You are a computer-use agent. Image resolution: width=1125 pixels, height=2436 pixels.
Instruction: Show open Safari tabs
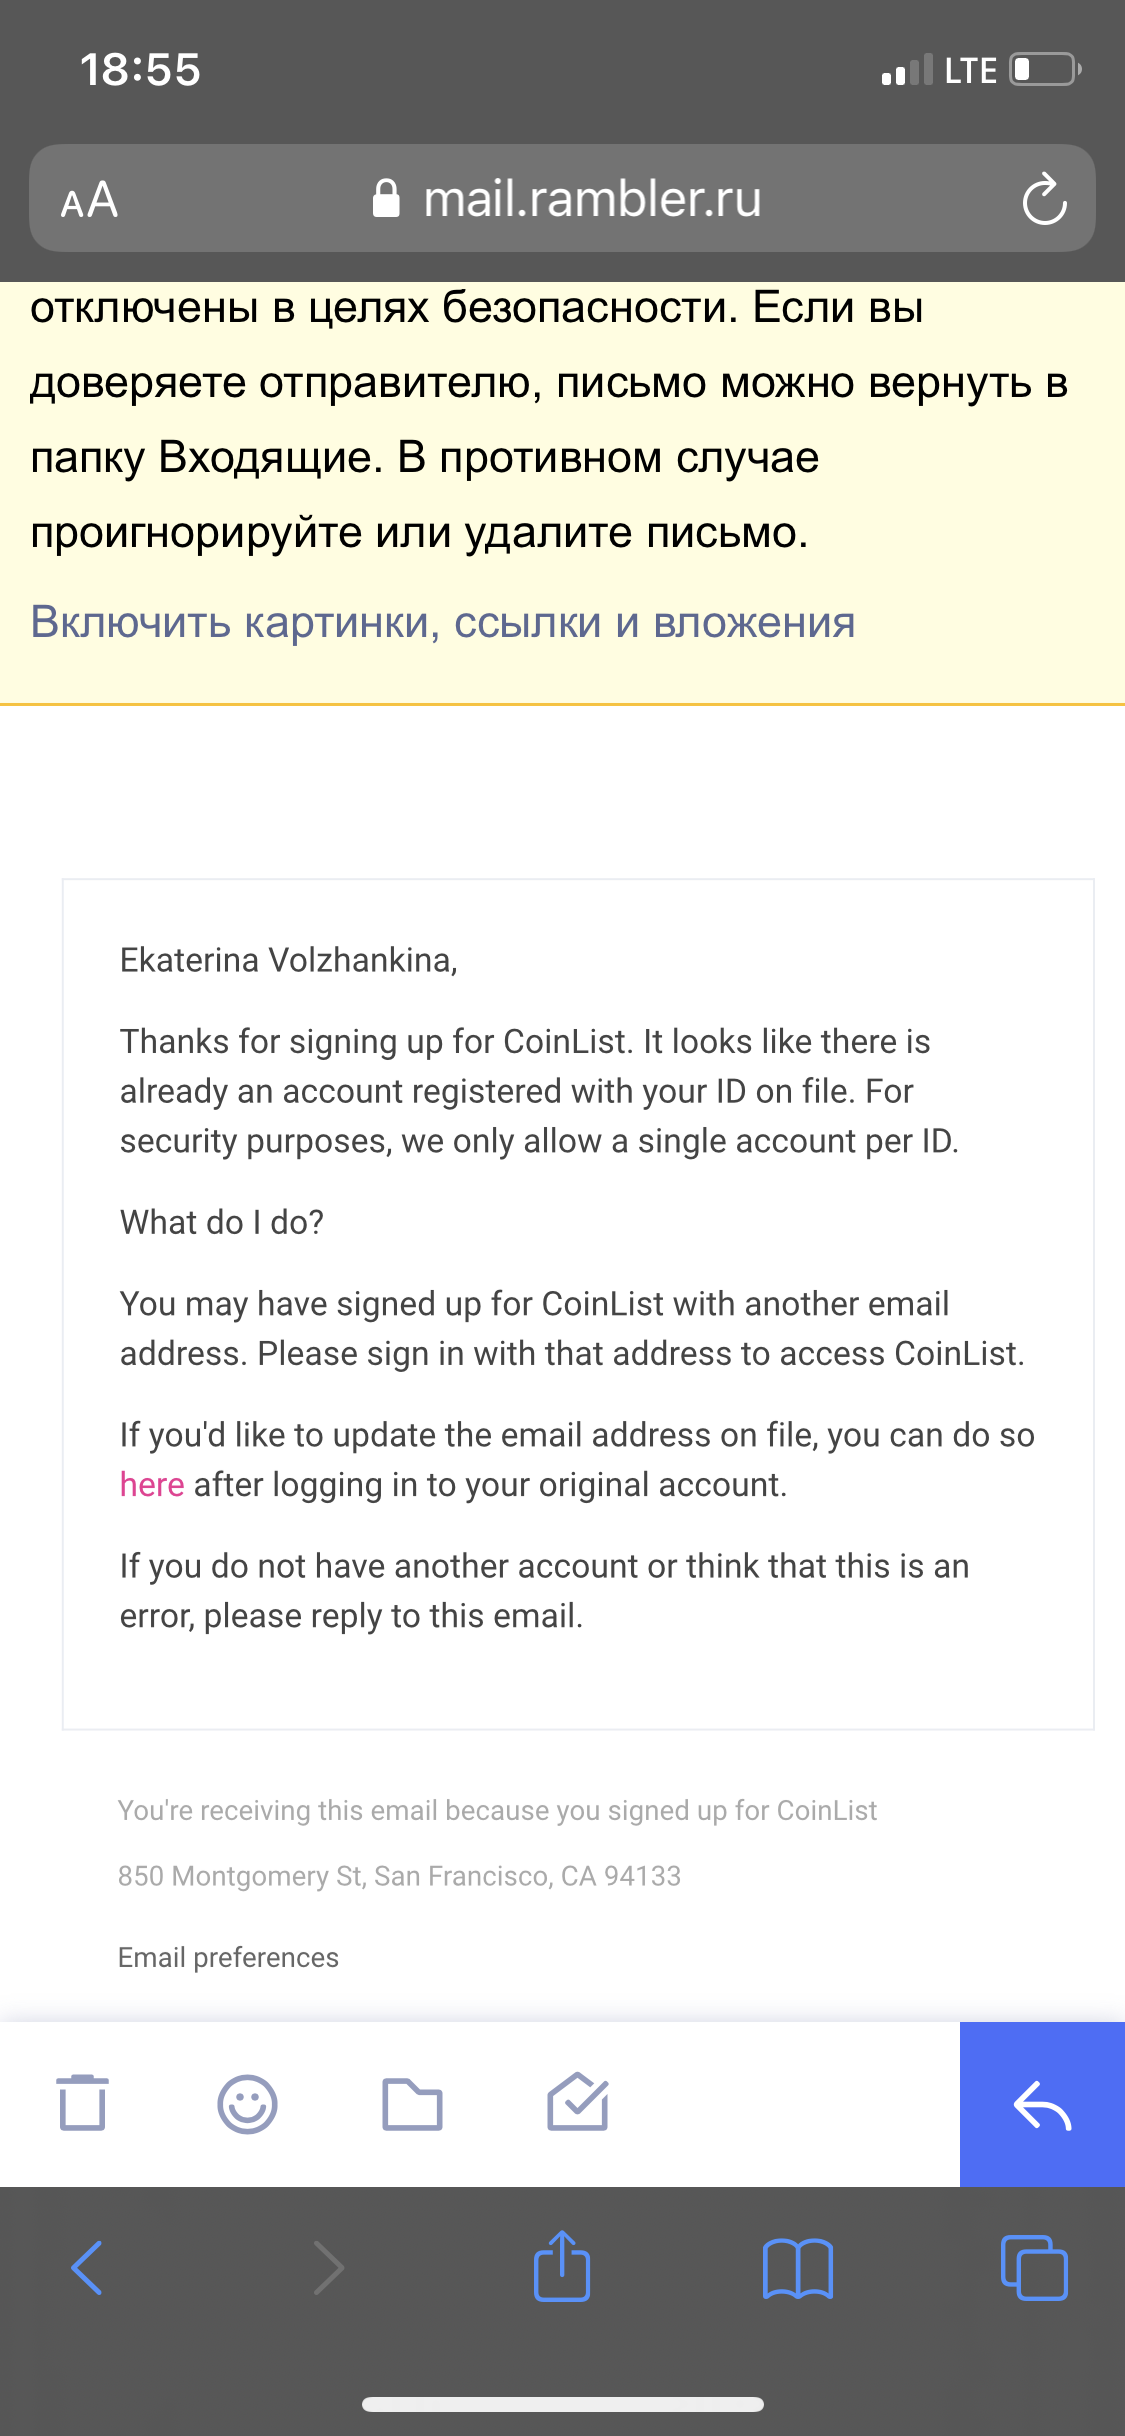(x=1034, y=2267)
